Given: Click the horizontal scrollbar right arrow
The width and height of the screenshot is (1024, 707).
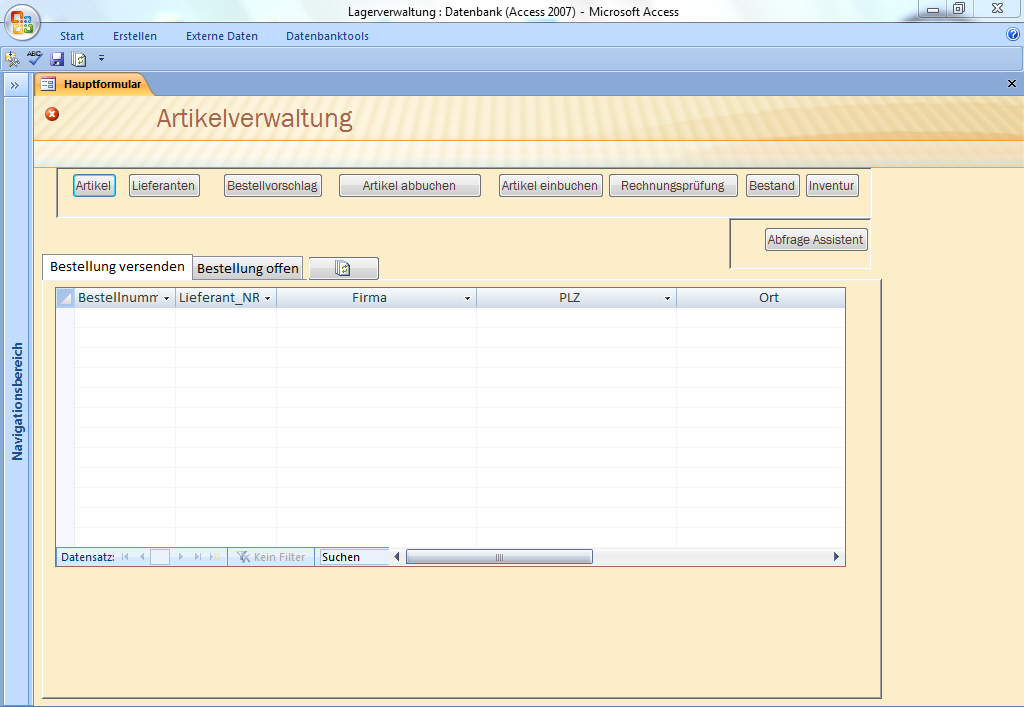Looking at the screenshot, I should (x=836, y=557).
